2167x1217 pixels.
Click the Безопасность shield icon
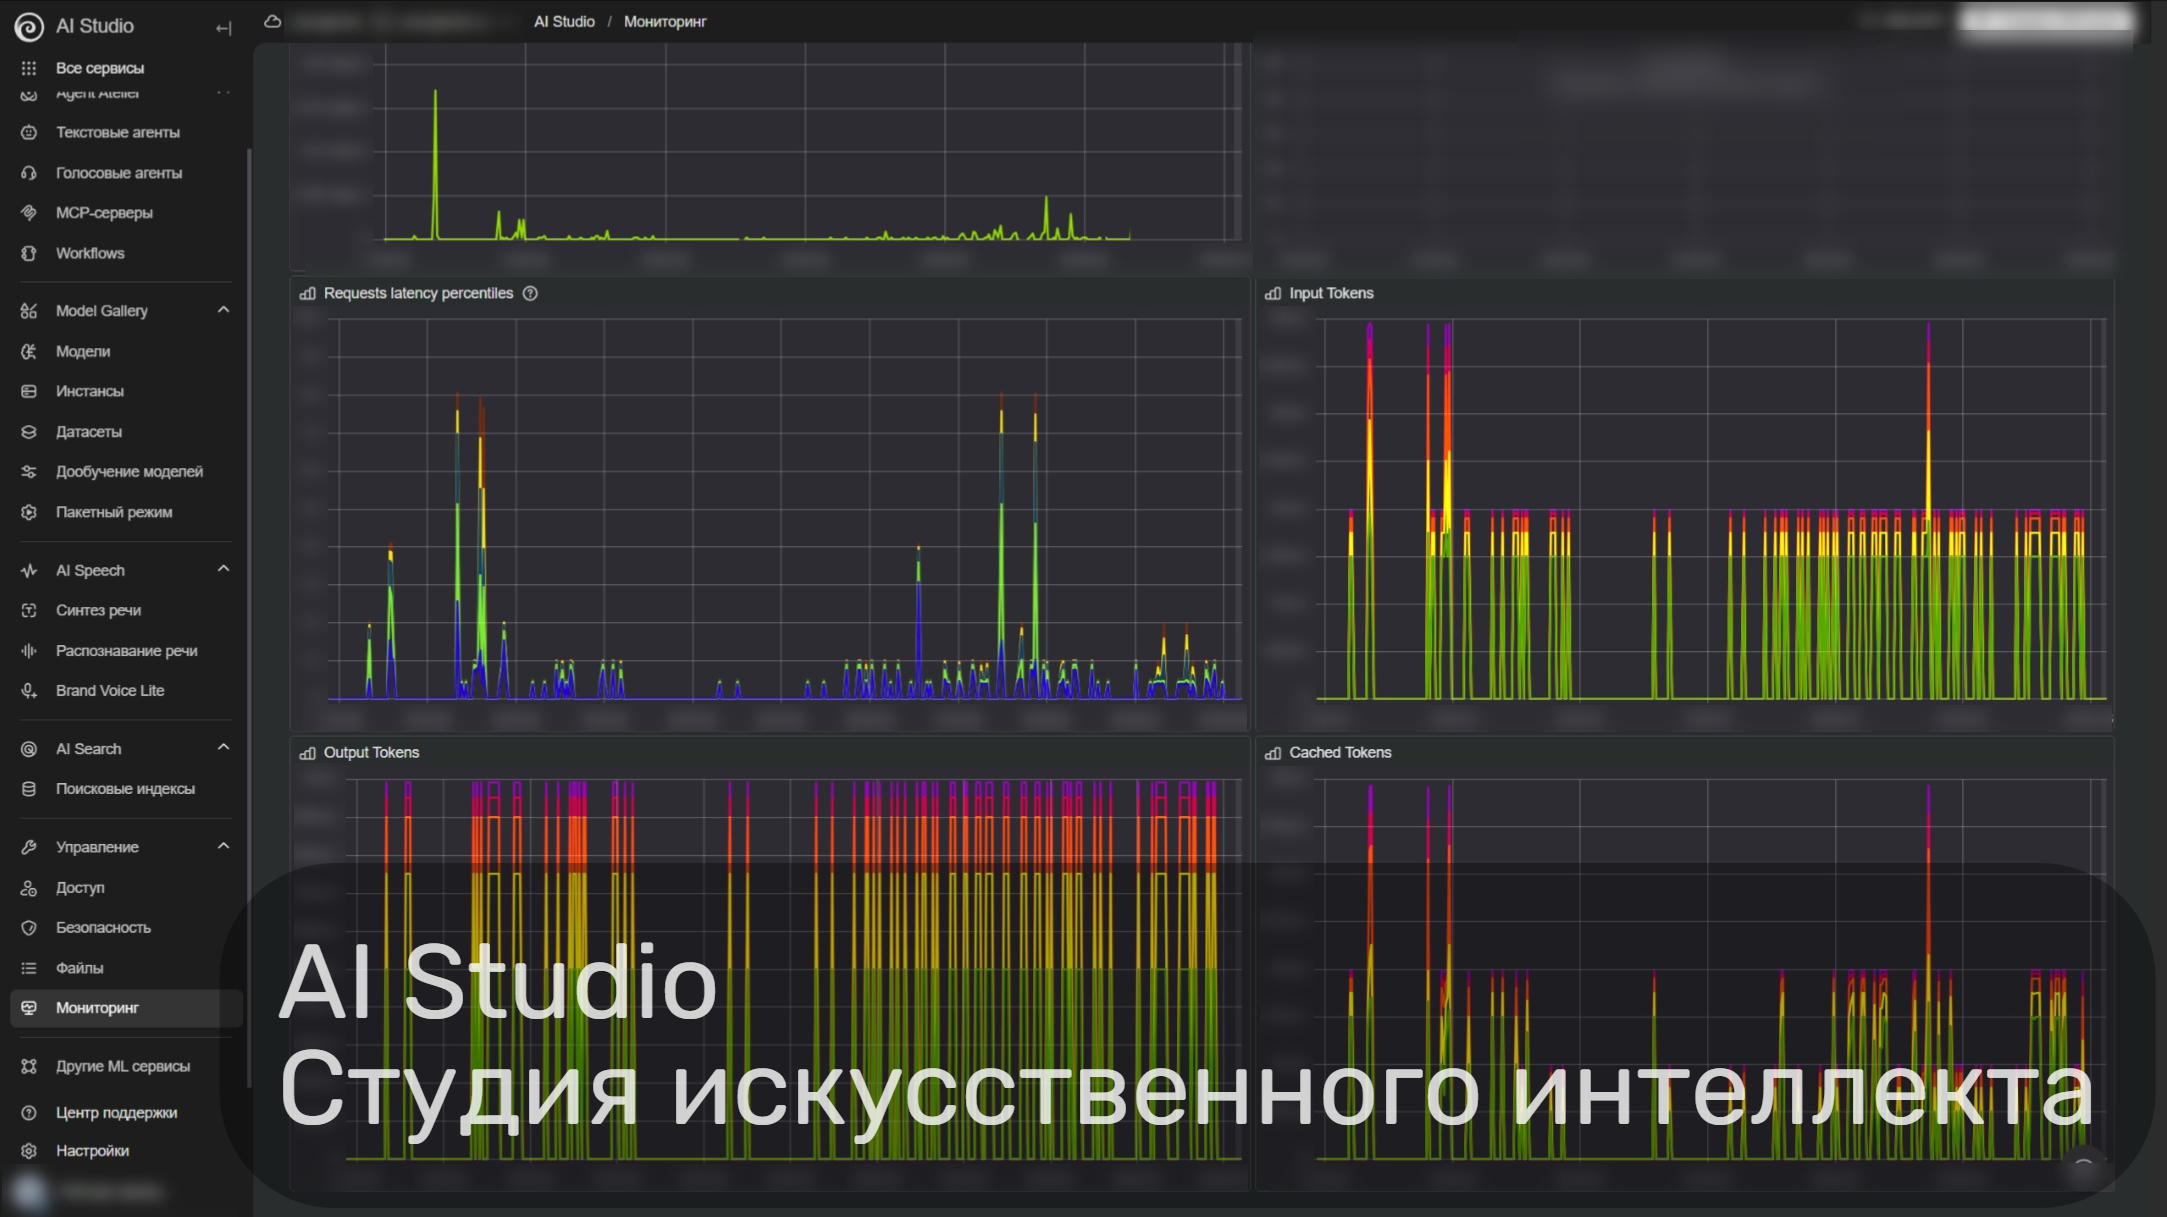(x=29, y=928)
